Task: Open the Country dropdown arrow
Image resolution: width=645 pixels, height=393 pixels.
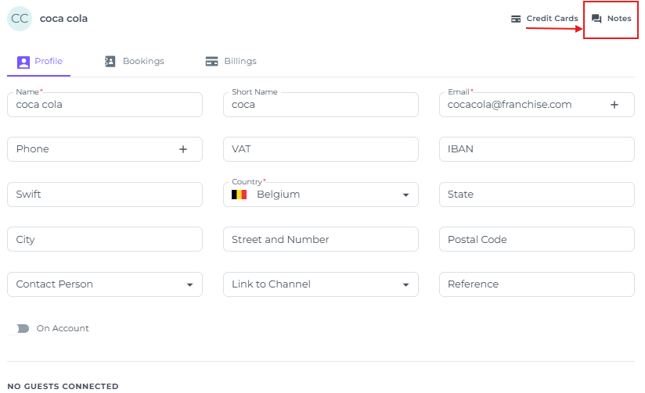Action: (406, 195)
